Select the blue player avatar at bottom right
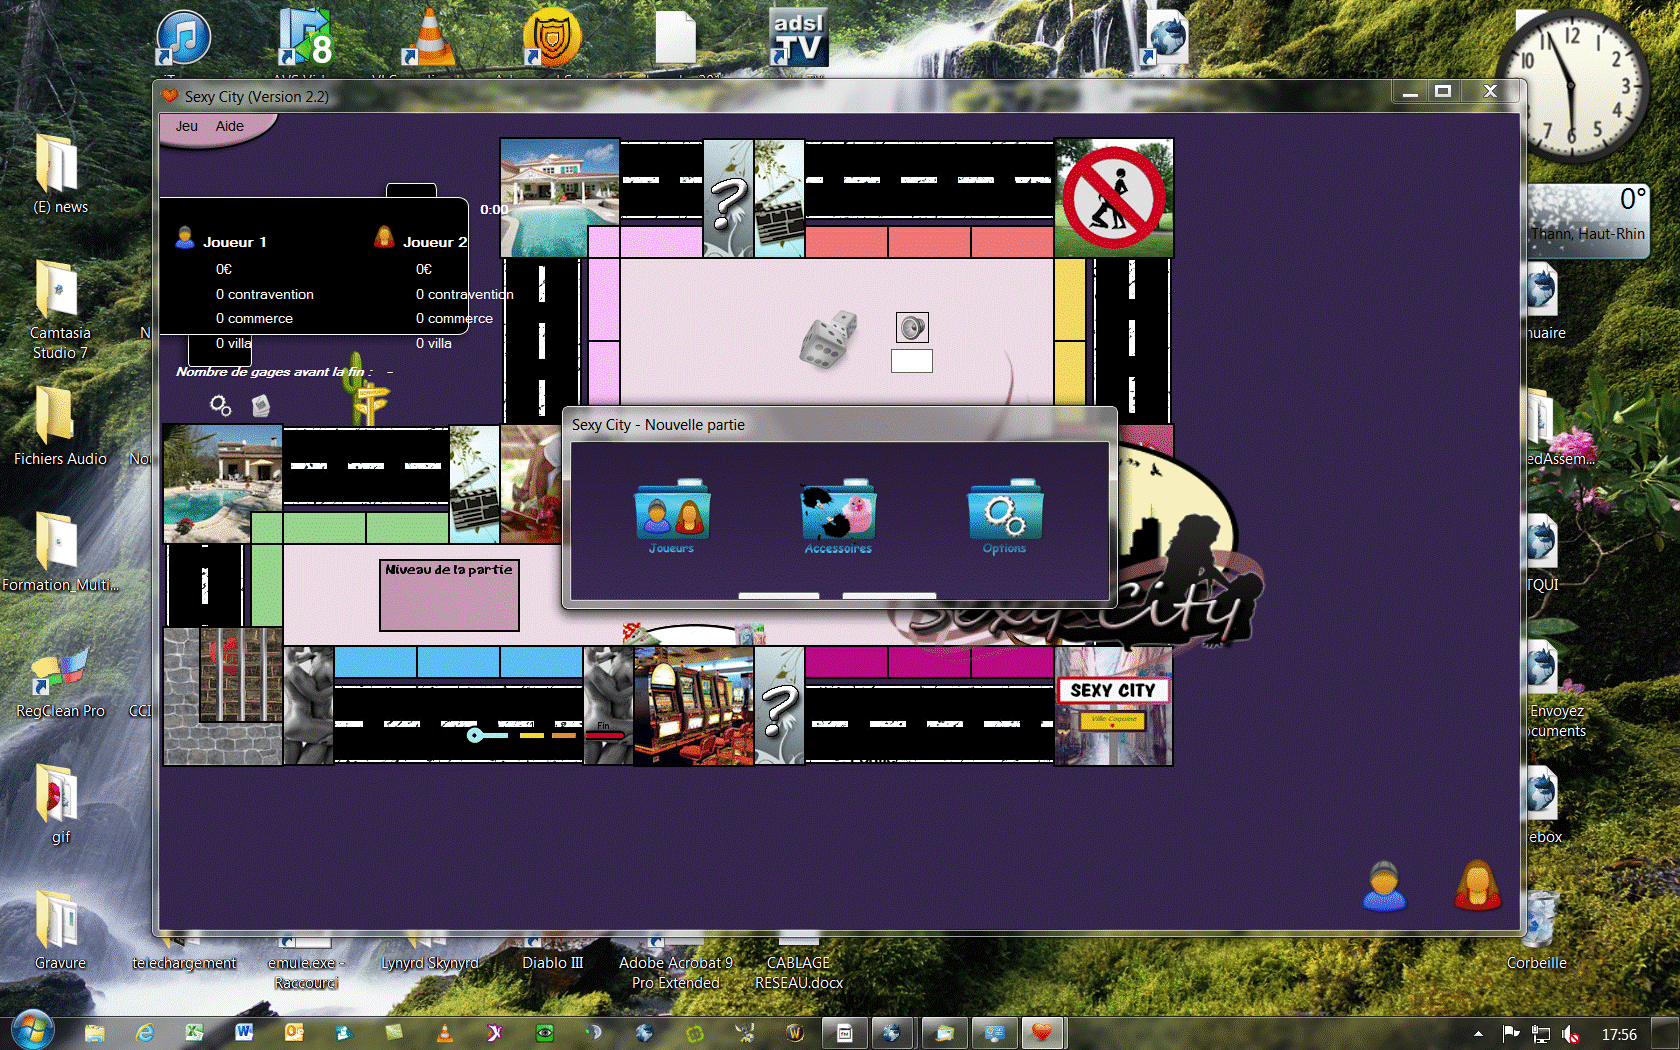This screenshot has height=1050, width=1680. pos(1384,886)
